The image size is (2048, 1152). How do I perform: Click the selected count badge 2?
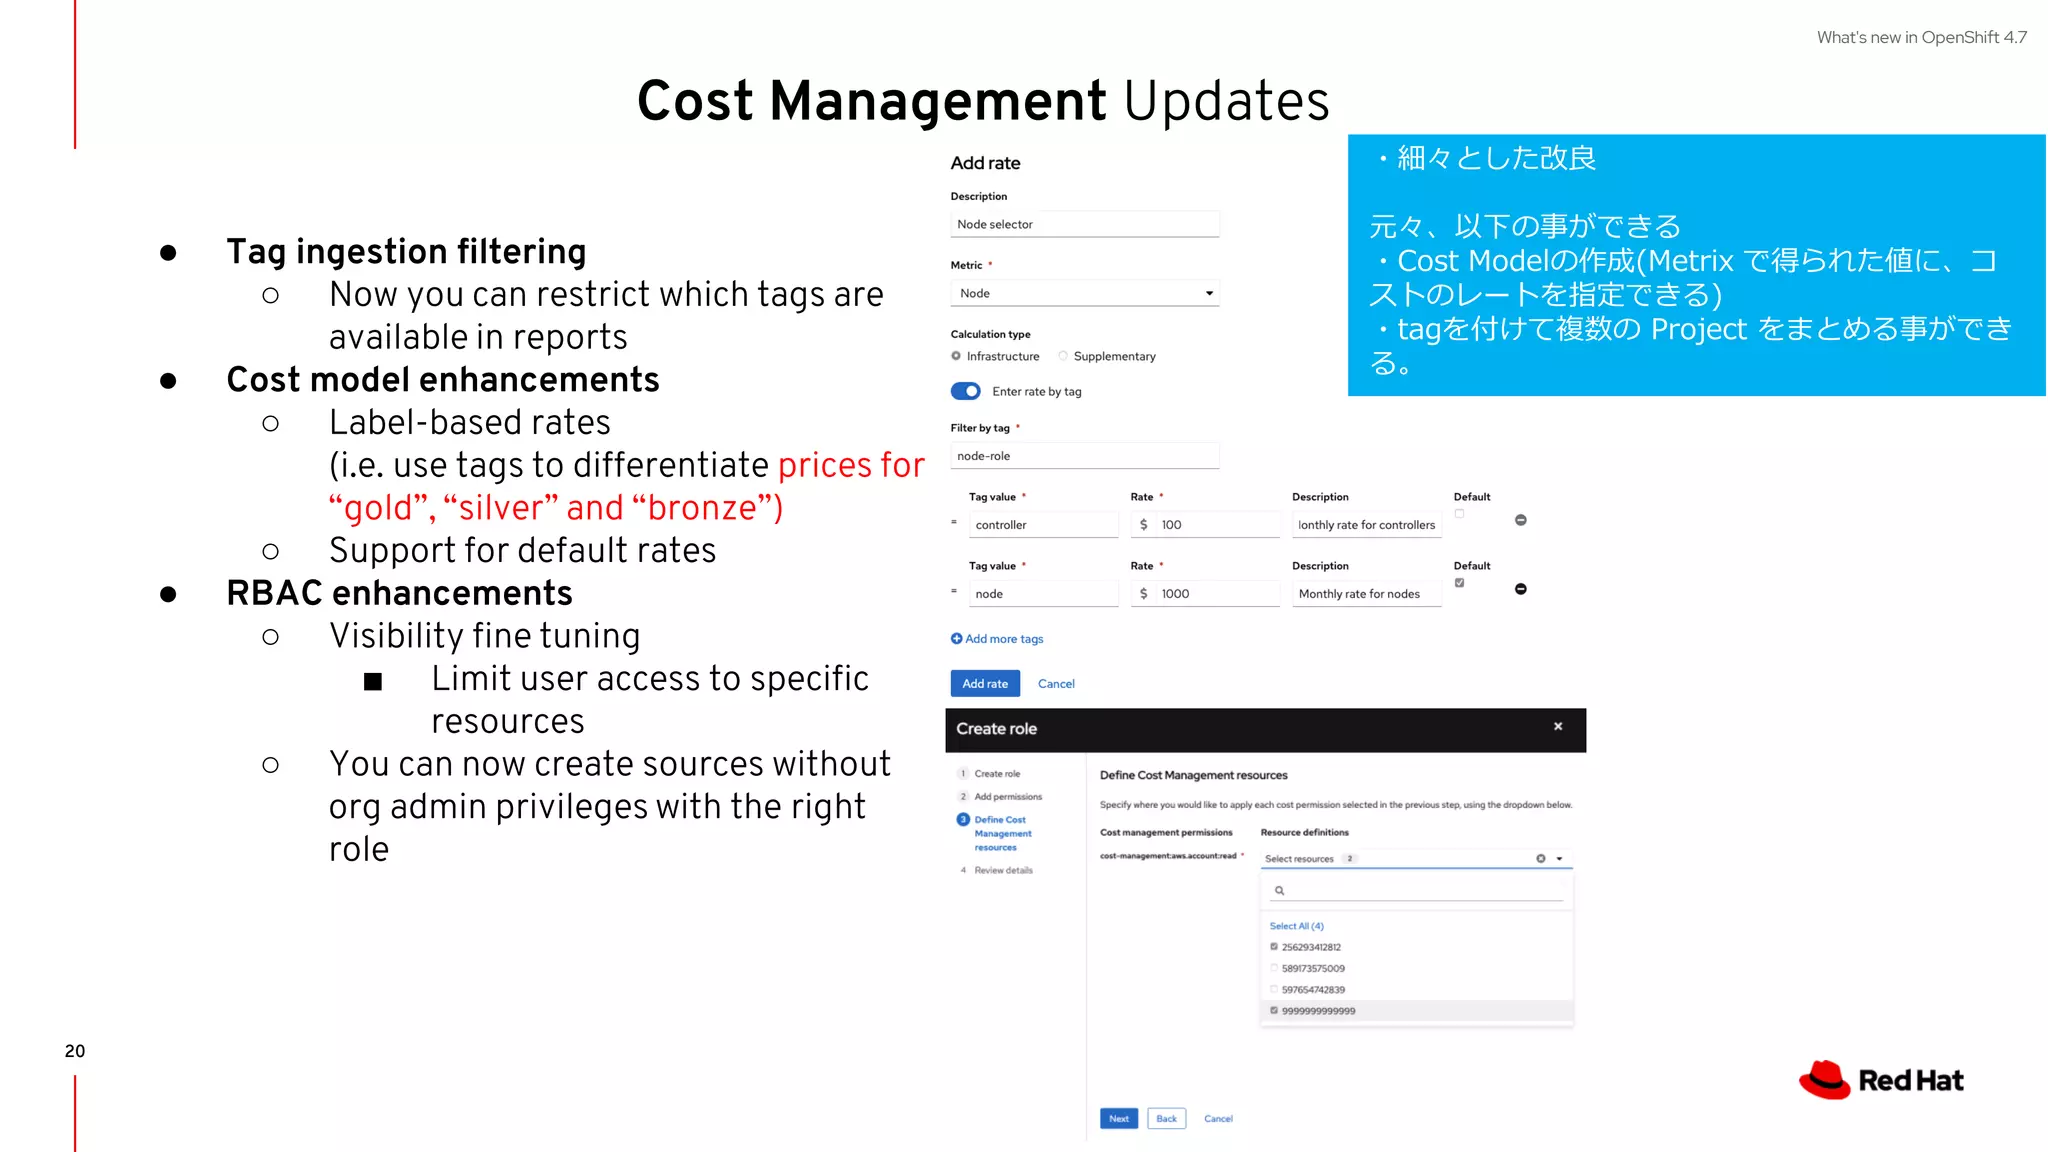tap(1349, 859)
